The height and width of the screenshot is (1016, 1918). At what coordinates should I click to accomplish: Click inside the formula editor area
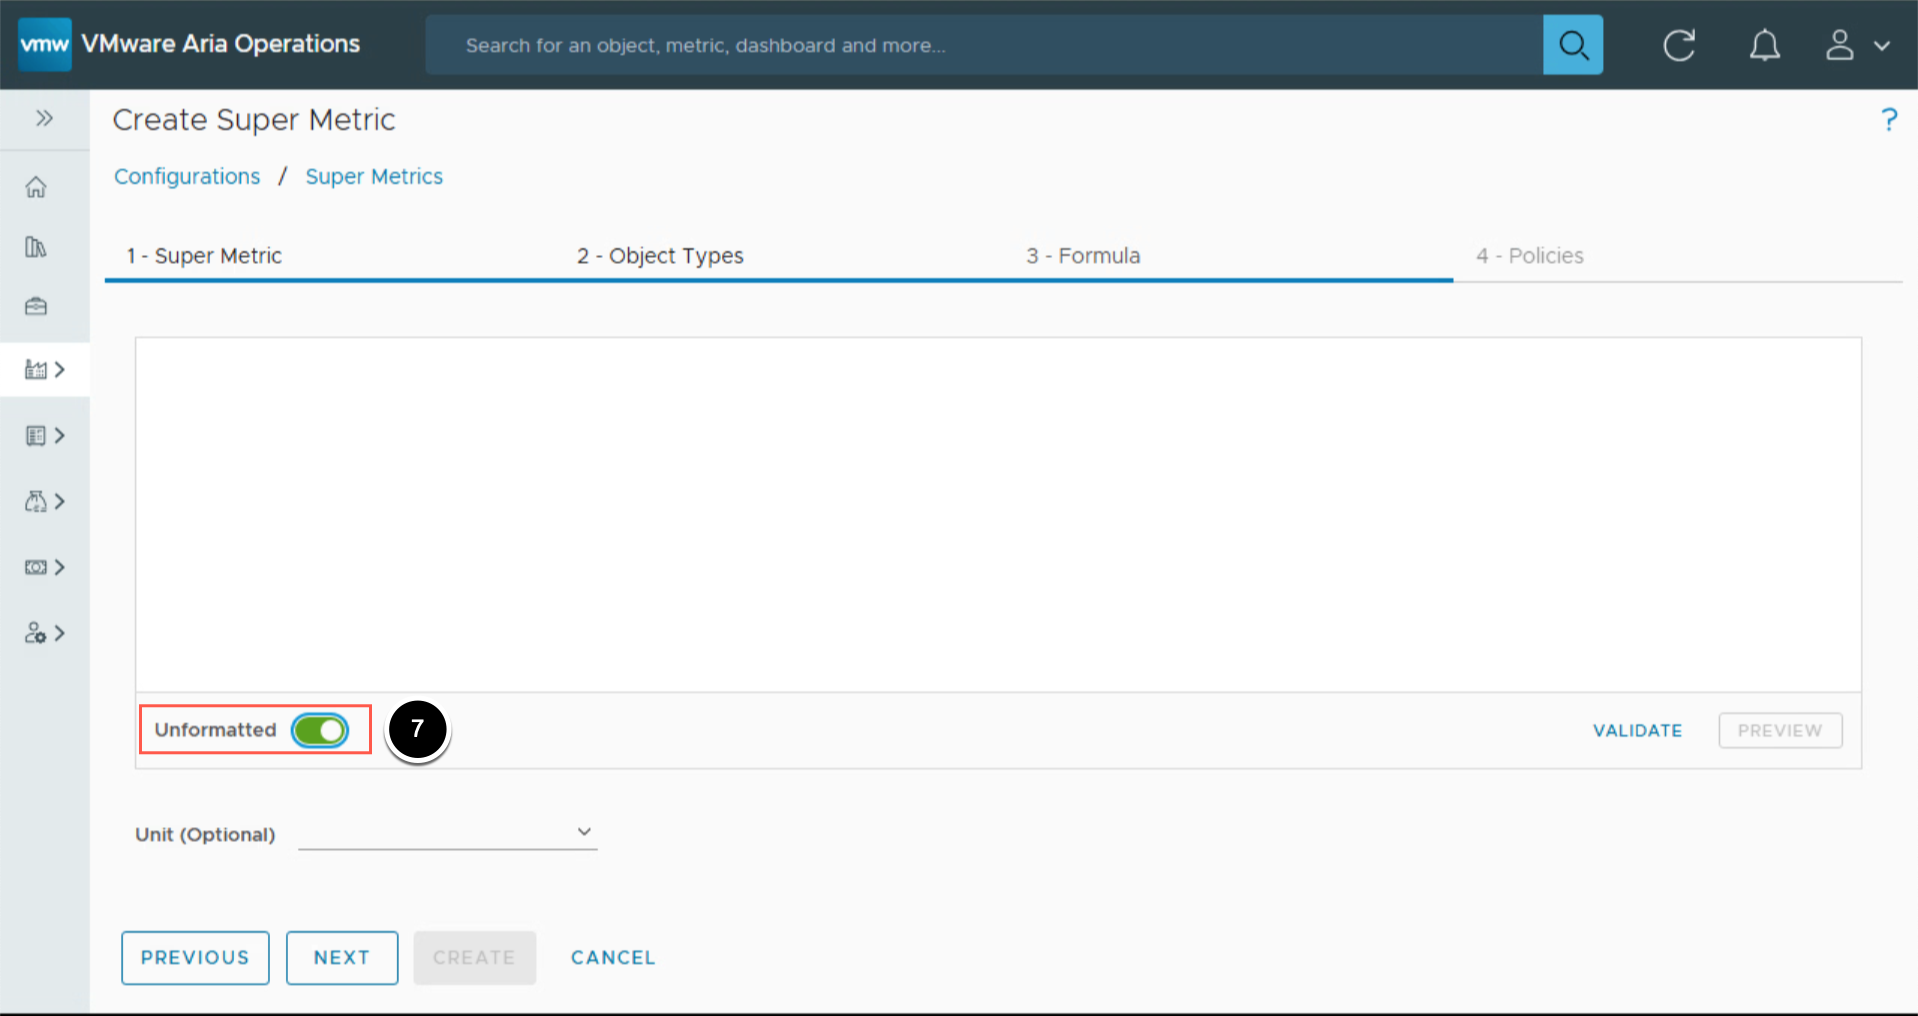point(997,514)
